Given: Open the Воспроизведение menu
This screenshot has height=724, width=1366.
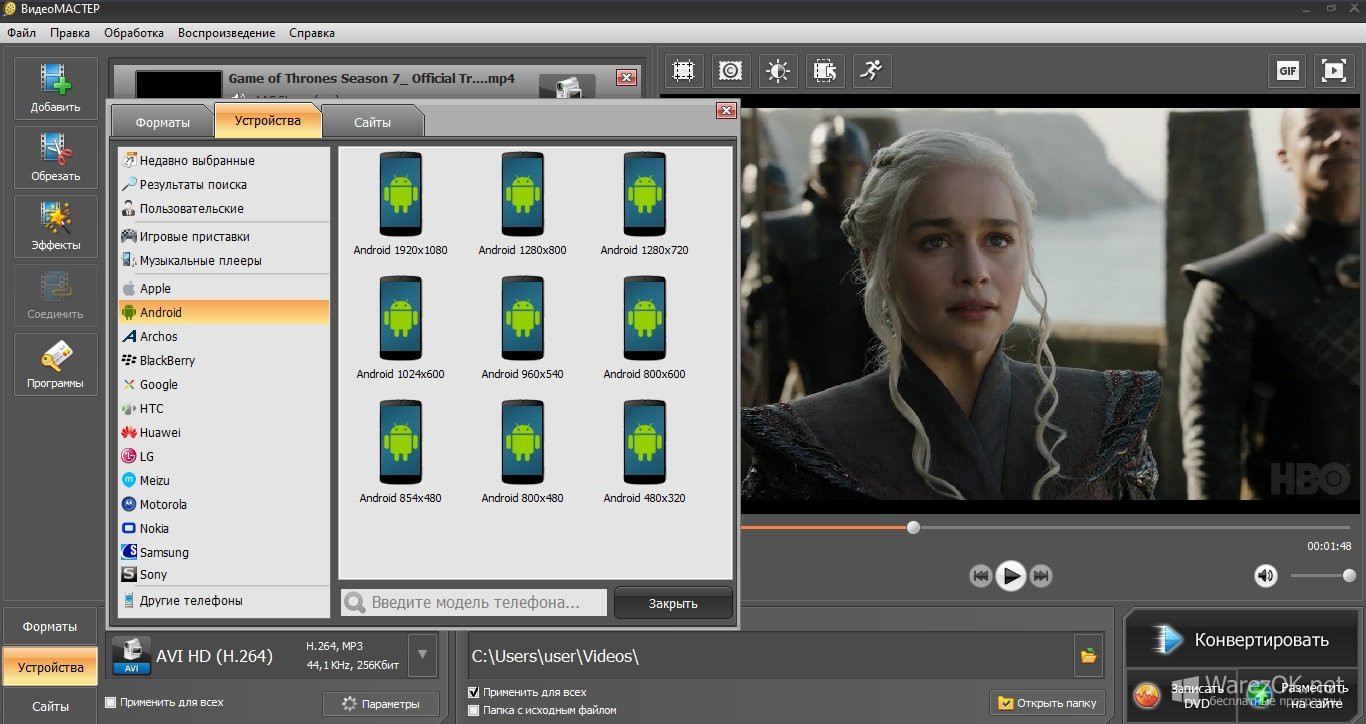Looking at the screenshot, I should 227,33.
